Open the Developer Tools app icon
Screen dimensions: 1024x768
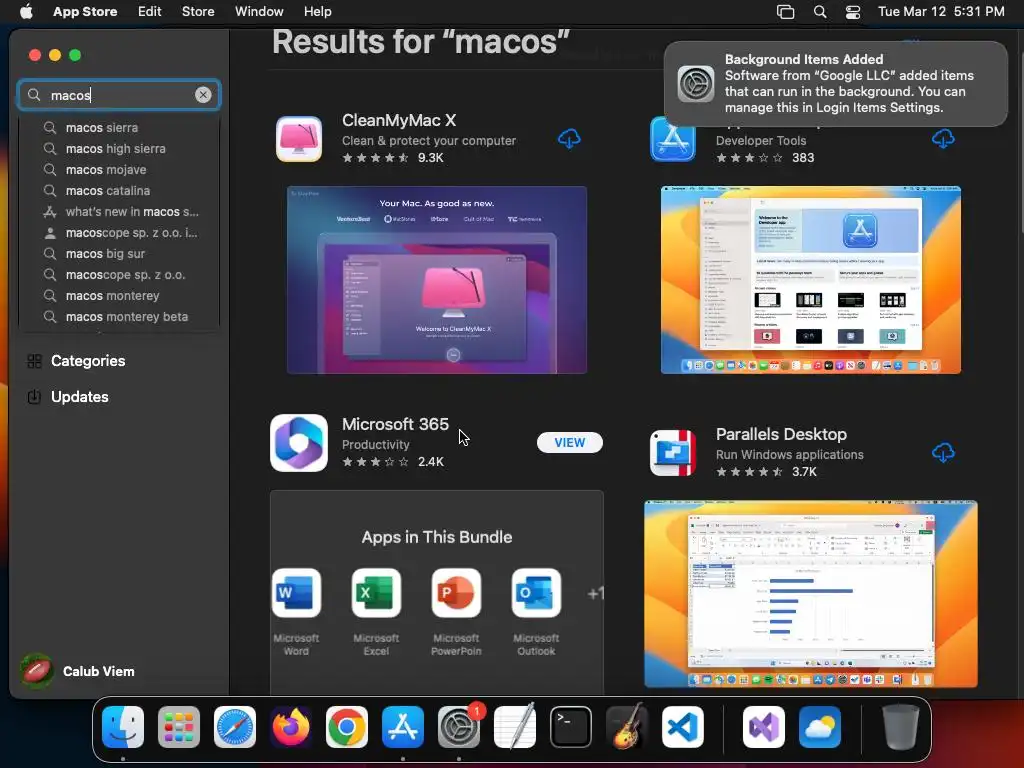pos(673,138)
